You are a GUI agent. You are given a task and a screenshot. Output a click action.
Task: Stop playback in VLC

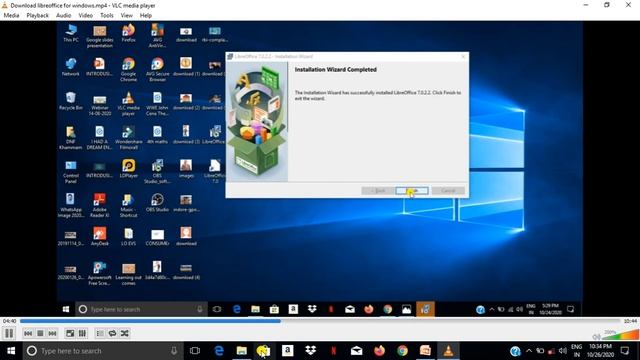coord(40,333)
